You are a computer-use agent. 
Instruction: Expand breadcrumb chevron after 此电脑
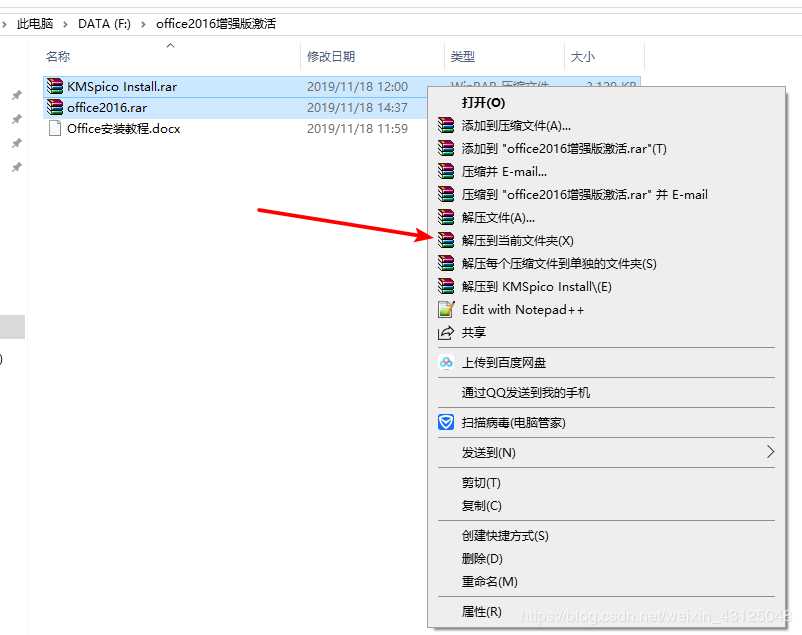point(65,24)
